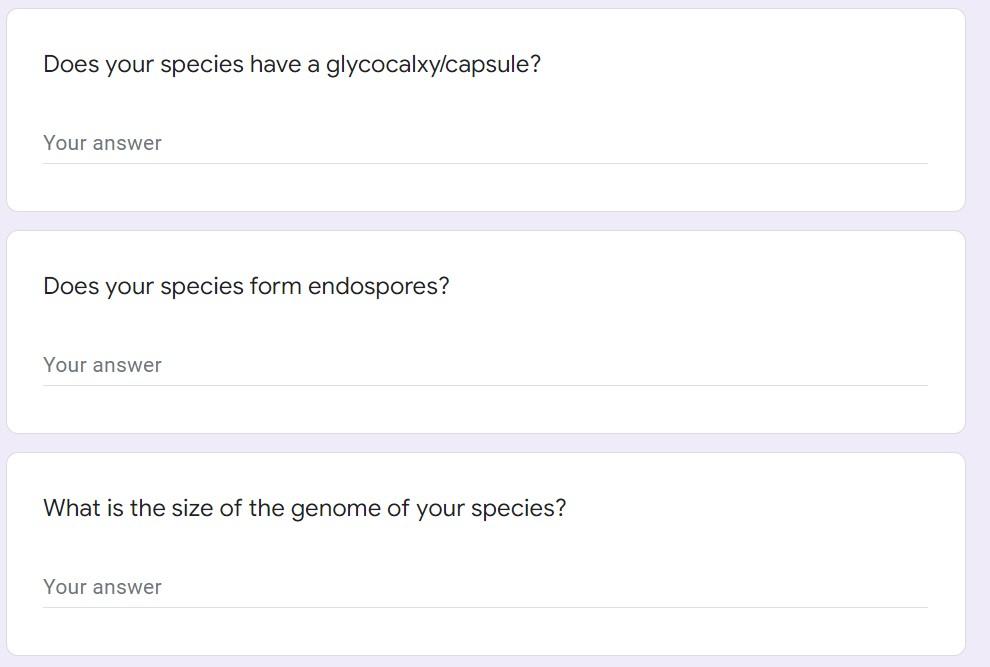The height and width of the screenshot is (667, 990).
Task: Click the "Does your species form endospores?" question text
Action: point(246,287)
